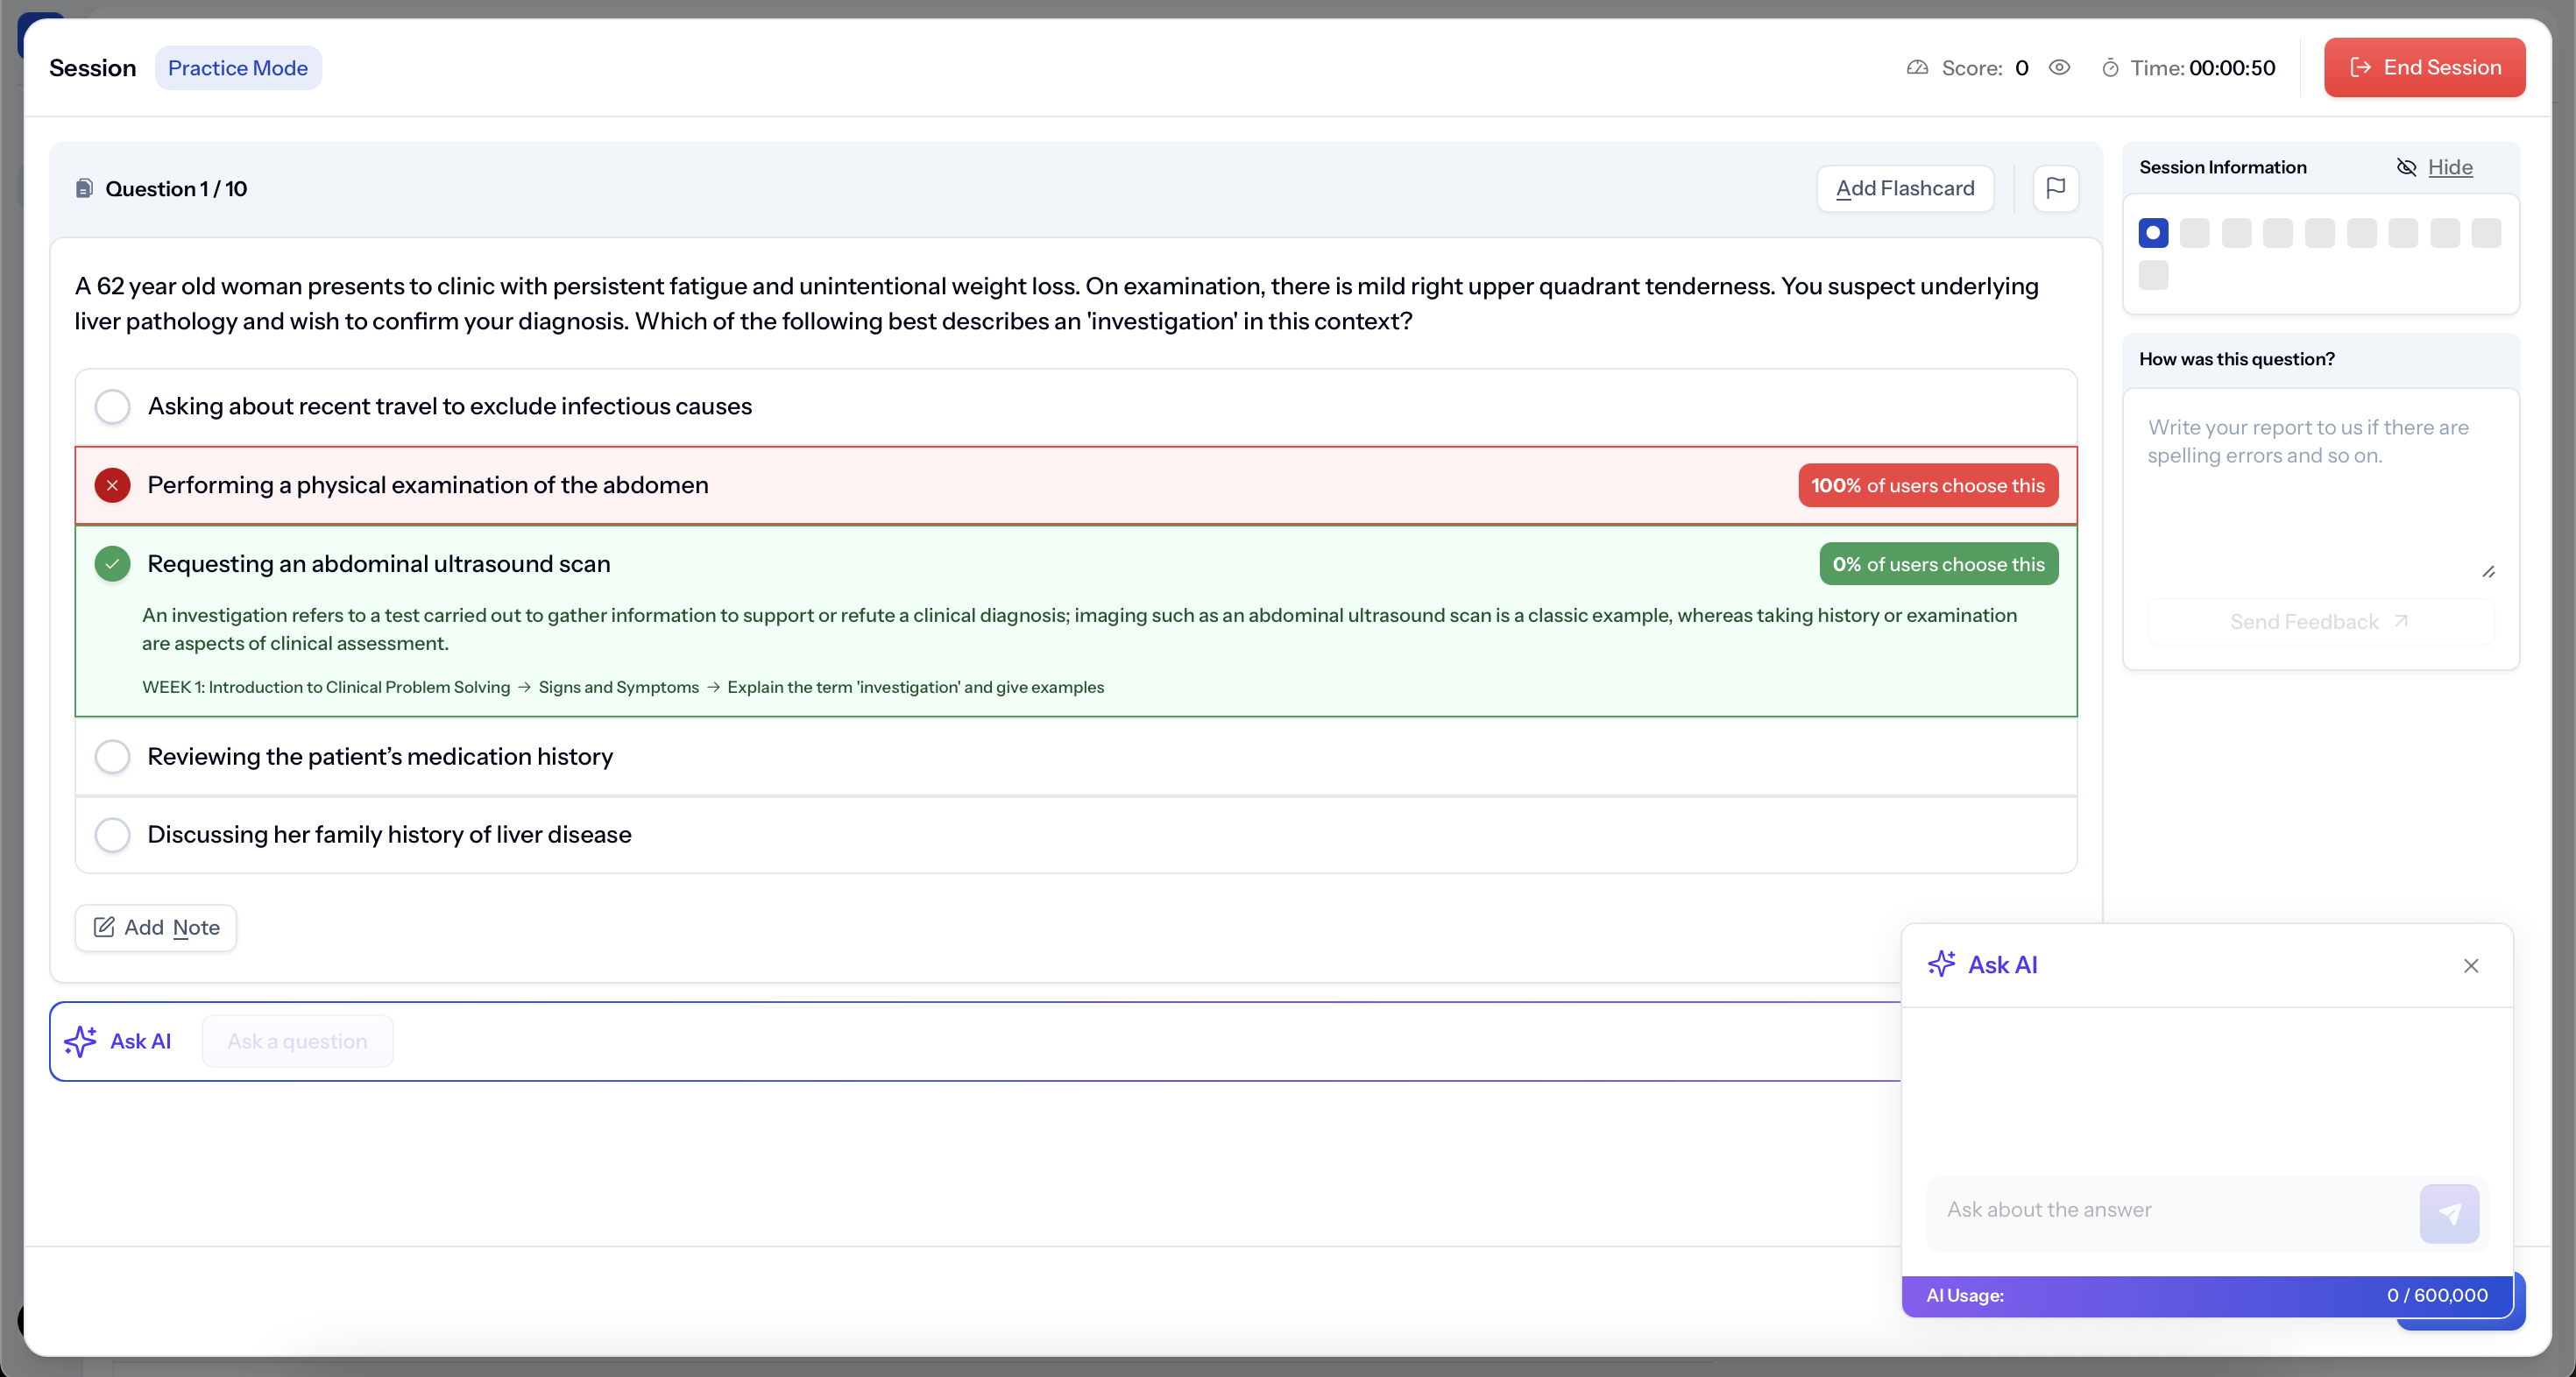Image resolution: width=2576 pixels, height=1377 pixels.
Task: Close the Ask AI popup panel
Action: coord(2470,965)
